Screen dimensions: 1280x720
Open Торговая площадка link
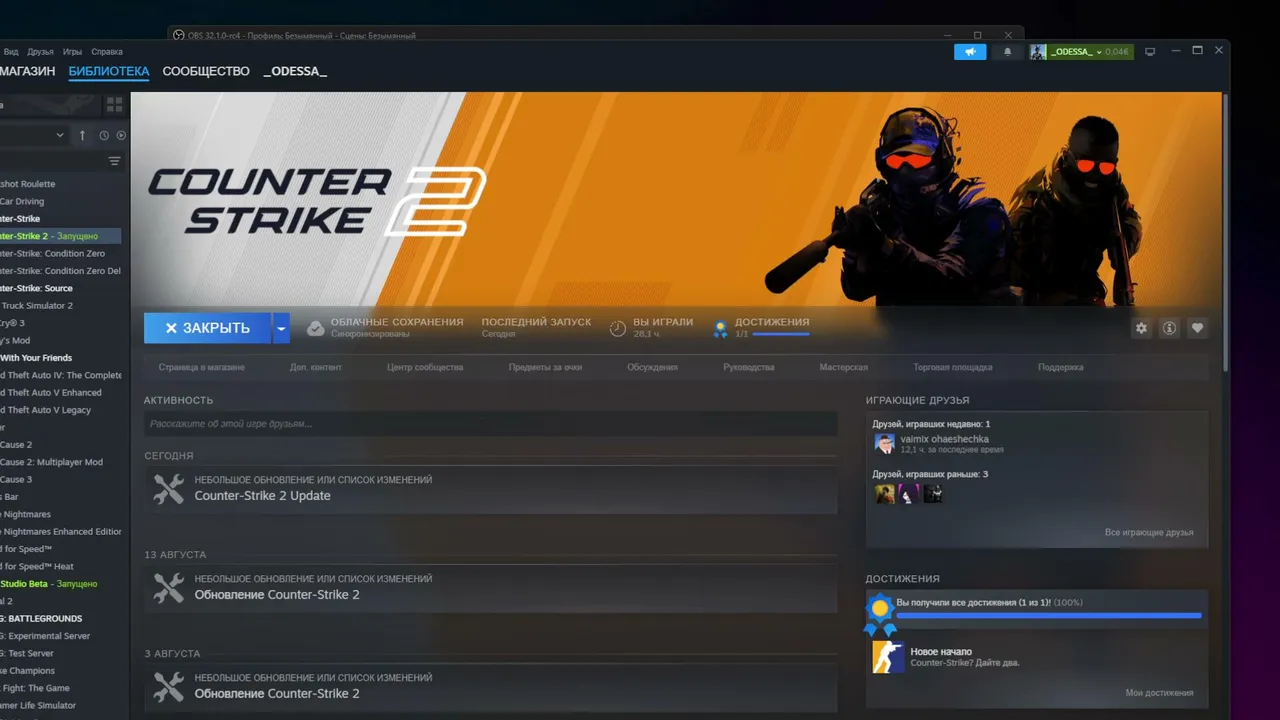tap(953, 368)
